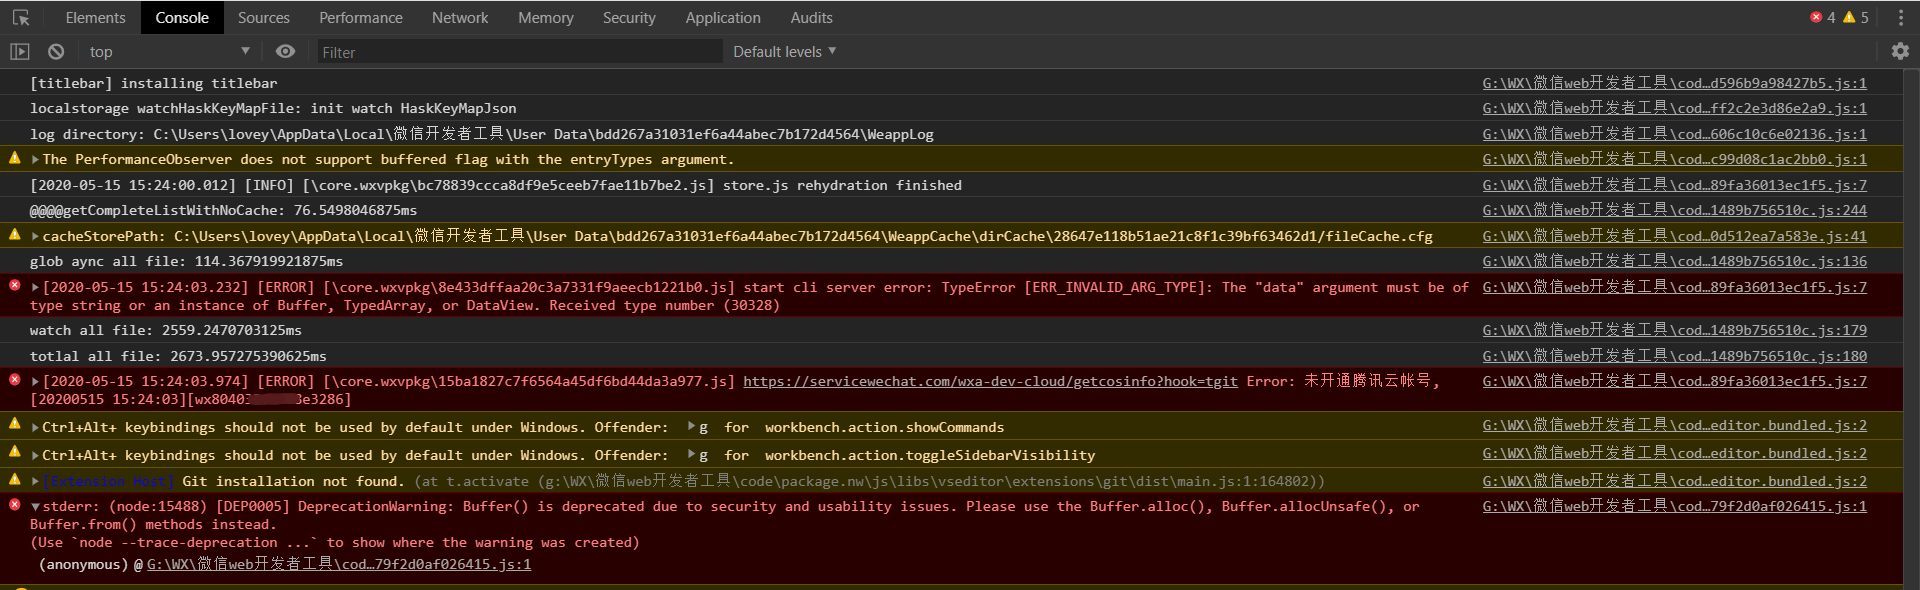Click error icon of 'start cli server' row
This screenshot has height=590, width=1920.
15,286
